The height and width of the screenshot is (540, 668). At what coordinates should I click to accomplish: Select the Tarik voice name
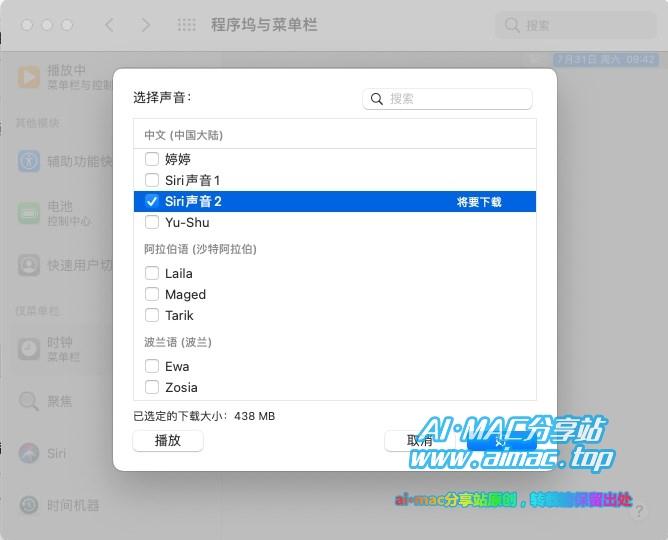(179, 316)
